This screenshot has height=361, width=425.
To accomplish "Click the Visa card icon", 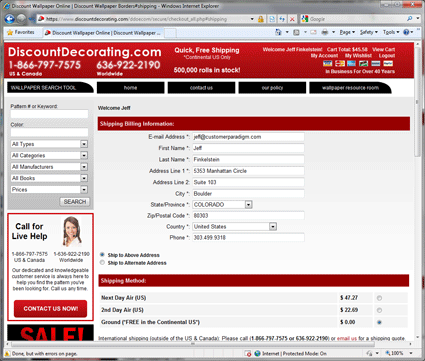I will (x=328, y=63).
